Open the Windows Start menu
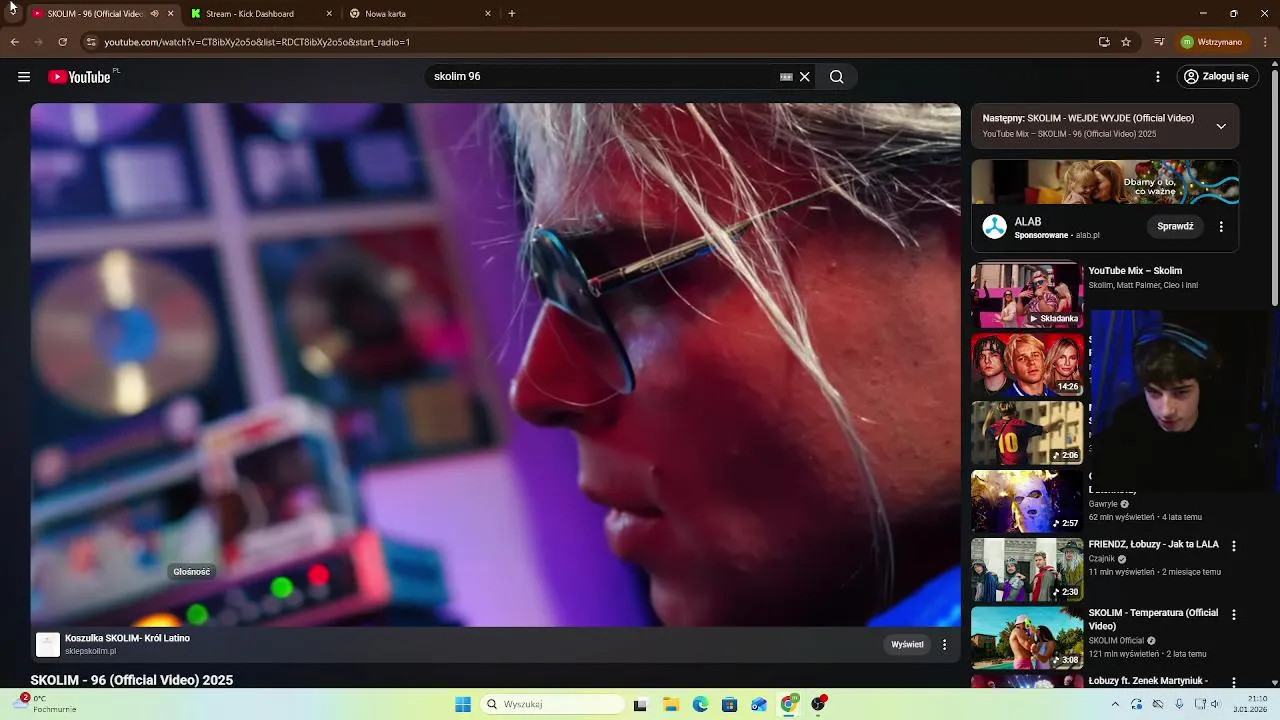The image size is (1280, 720). (463, 705)
